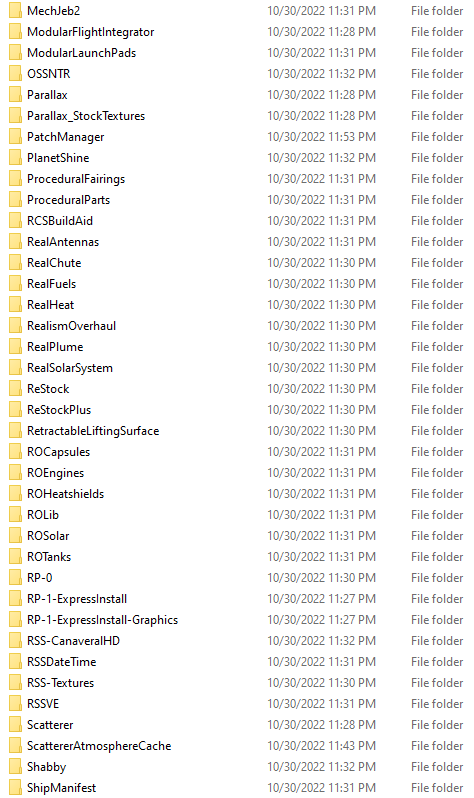
Task: Click the ROEngines folder icon
Action: tap(15, 472)
